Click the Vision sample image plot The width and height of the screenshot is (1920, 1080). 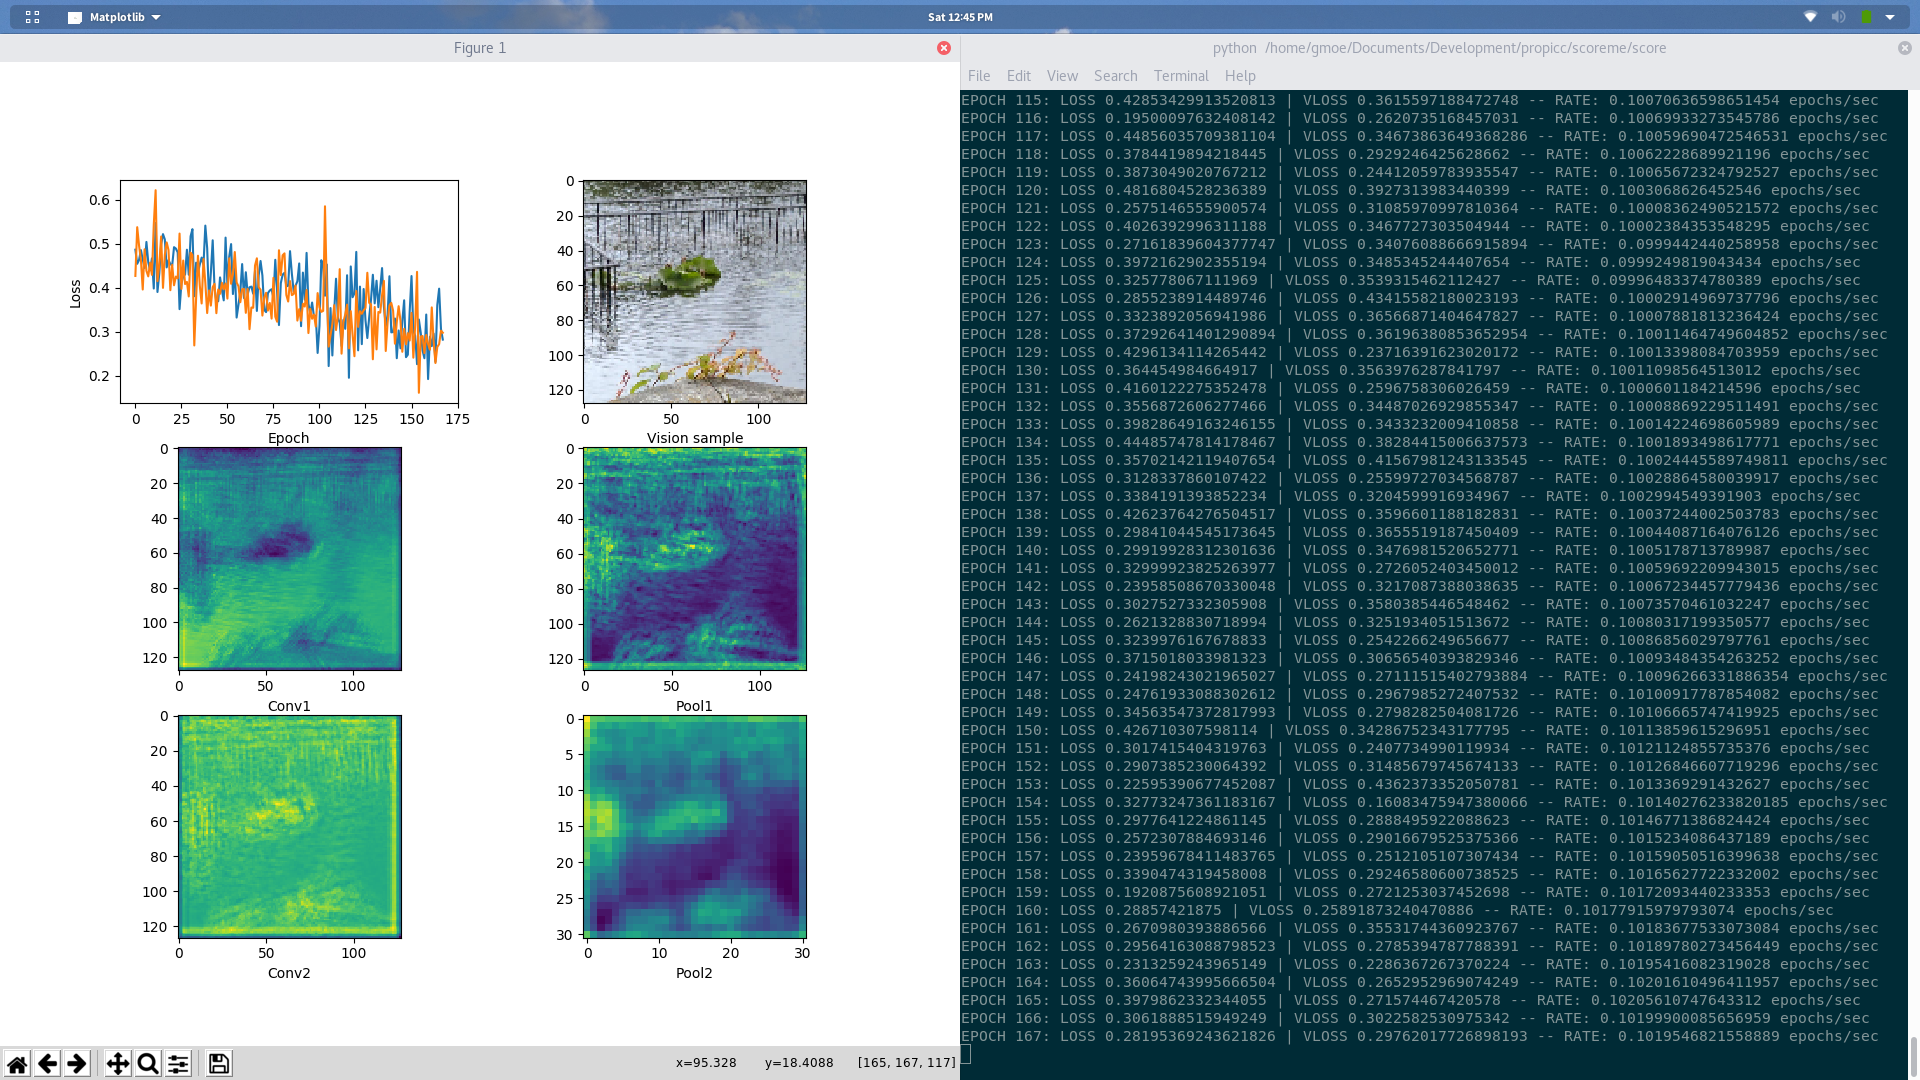pos(695,292)
